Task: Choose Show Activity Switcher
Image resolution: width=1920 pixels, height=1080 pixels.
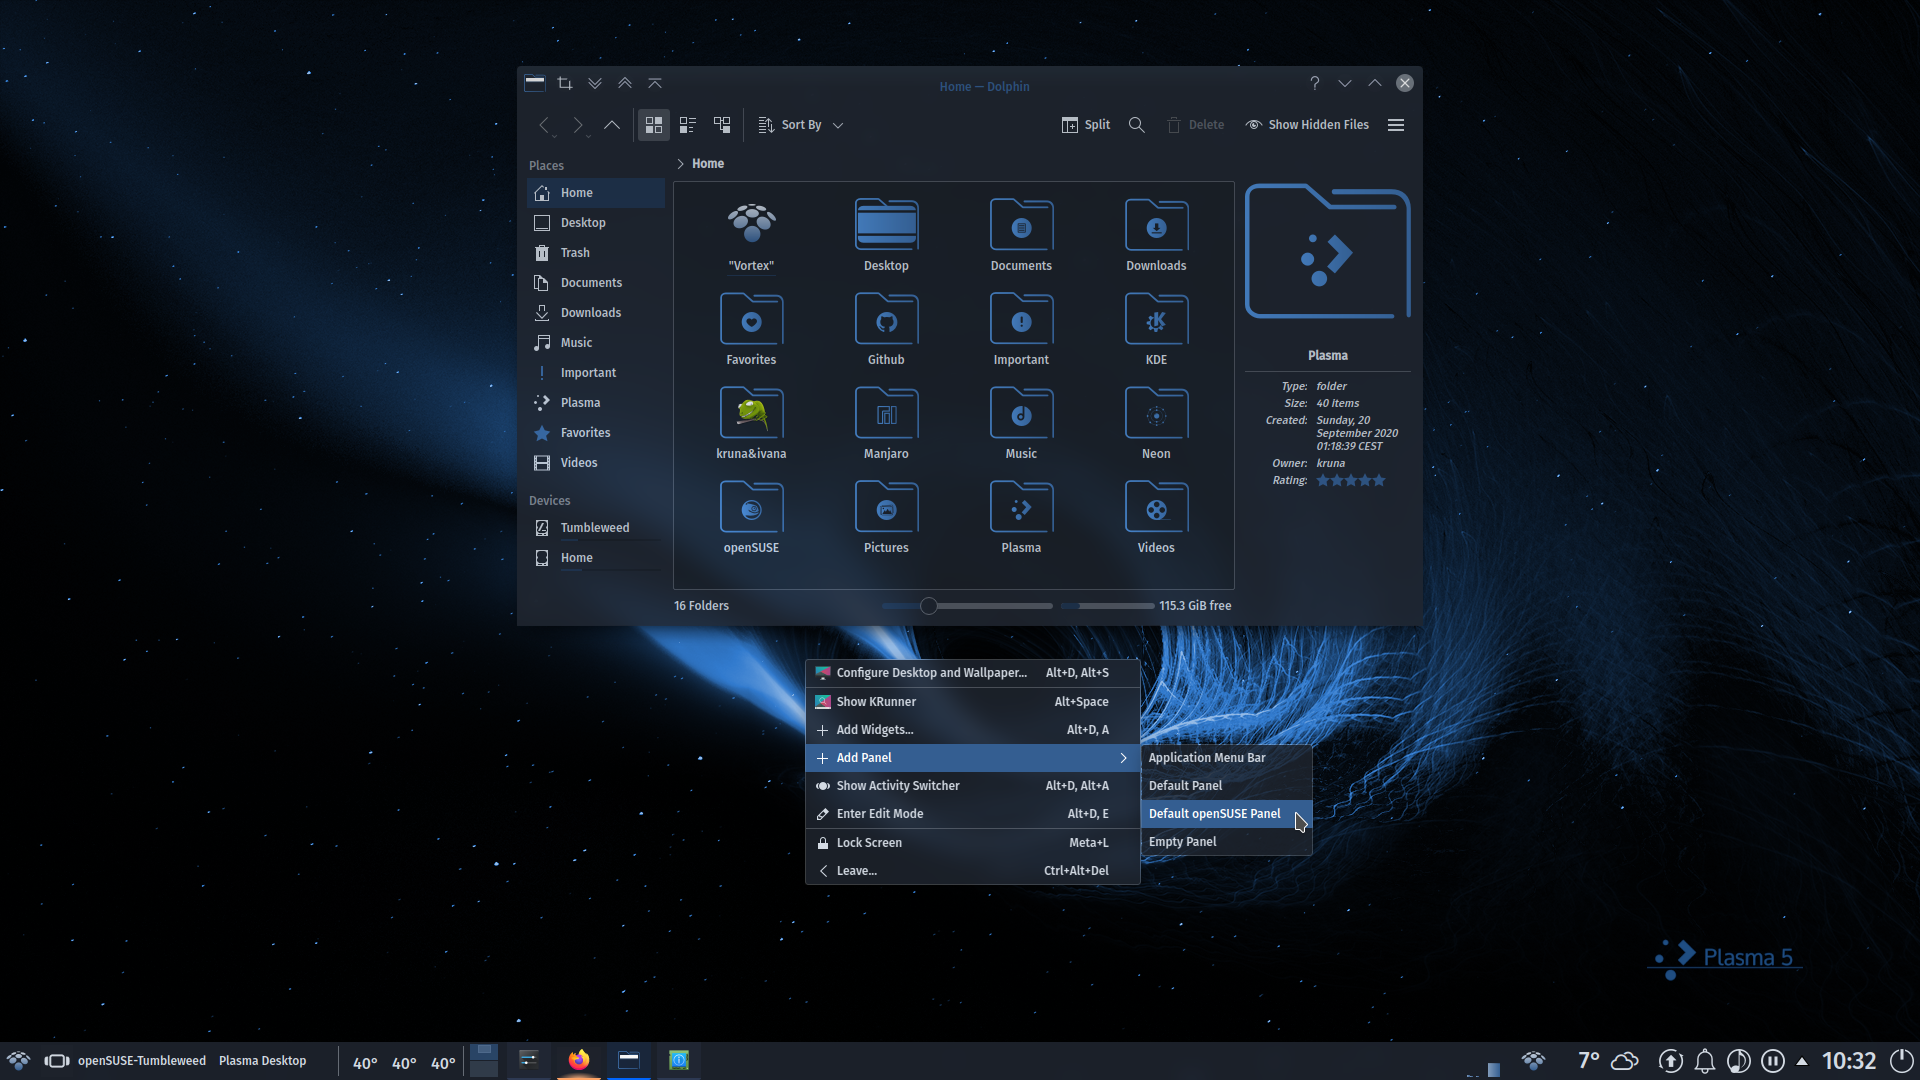Action: click(972, 786)
